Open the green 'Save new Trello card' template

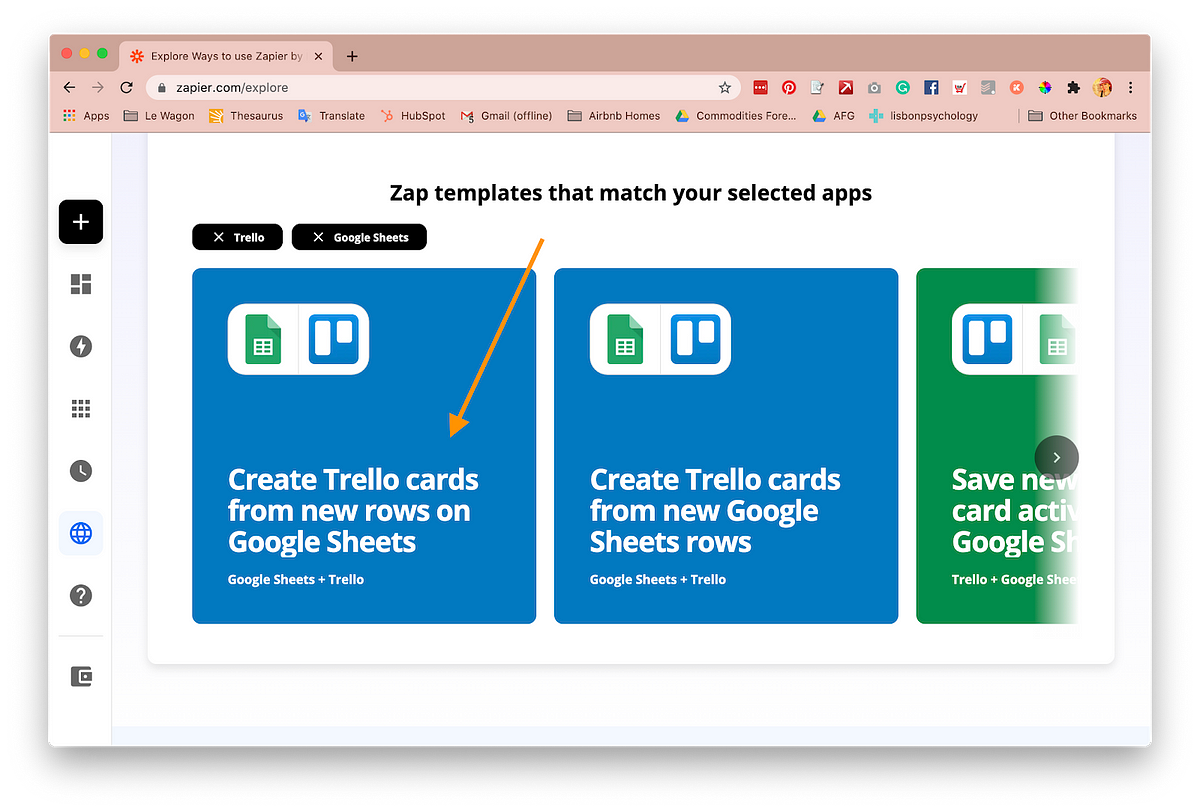pyautogui.click(x=996, y=446)
